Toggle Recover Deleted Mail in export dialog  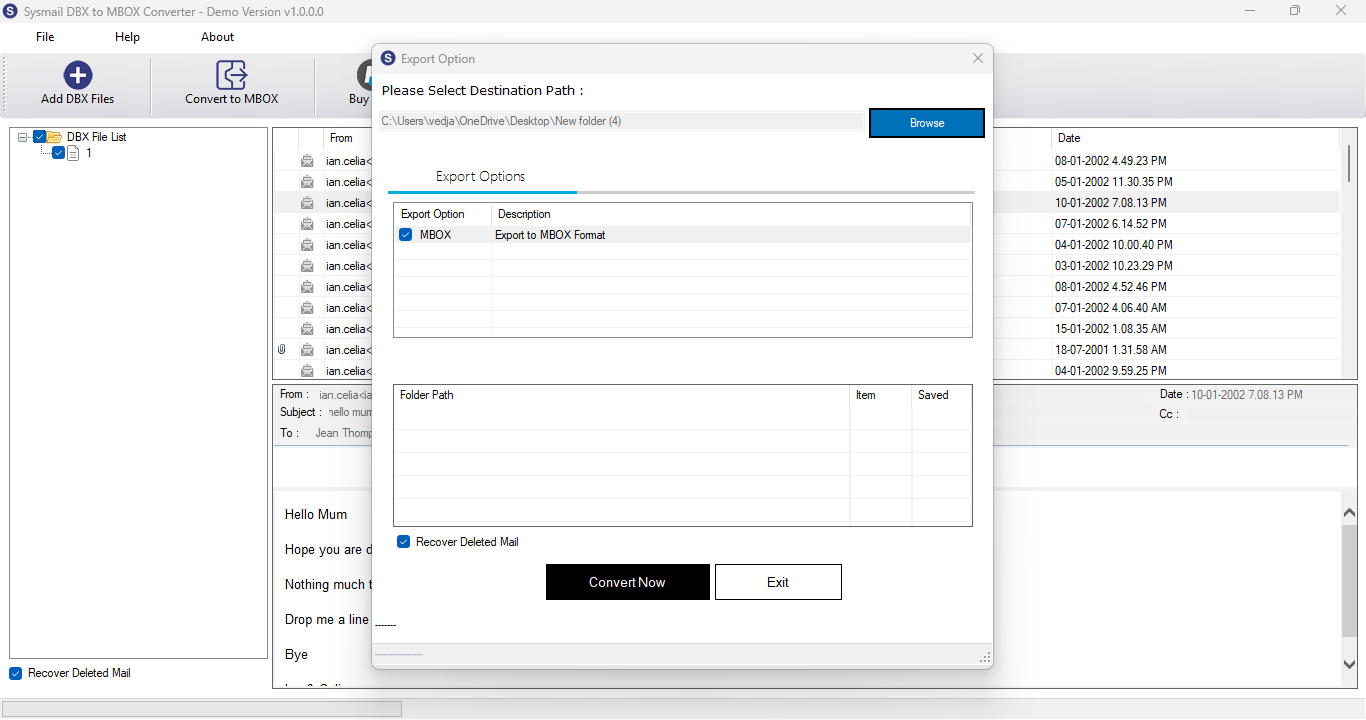point(404,542)
